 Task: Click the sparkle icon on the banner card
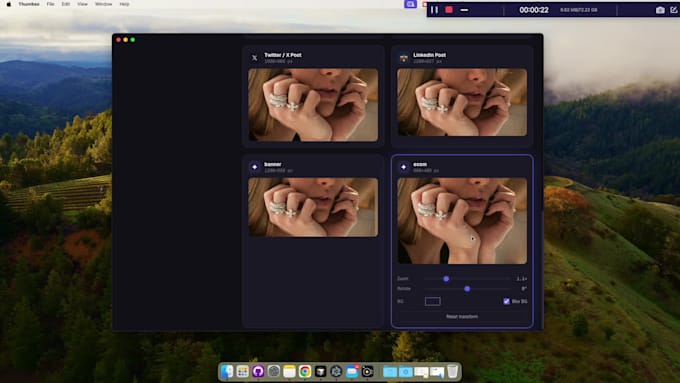coord(255,167)
